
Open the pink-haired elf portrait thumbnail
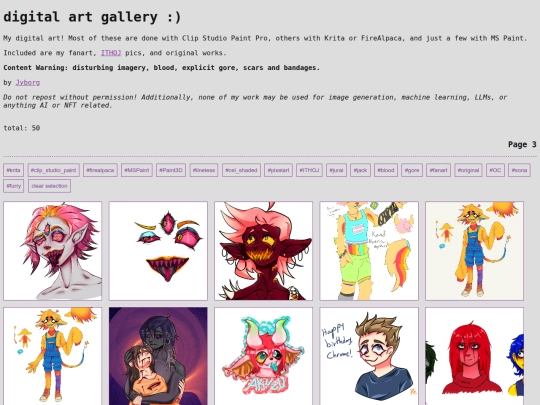(x=53, y=251)
